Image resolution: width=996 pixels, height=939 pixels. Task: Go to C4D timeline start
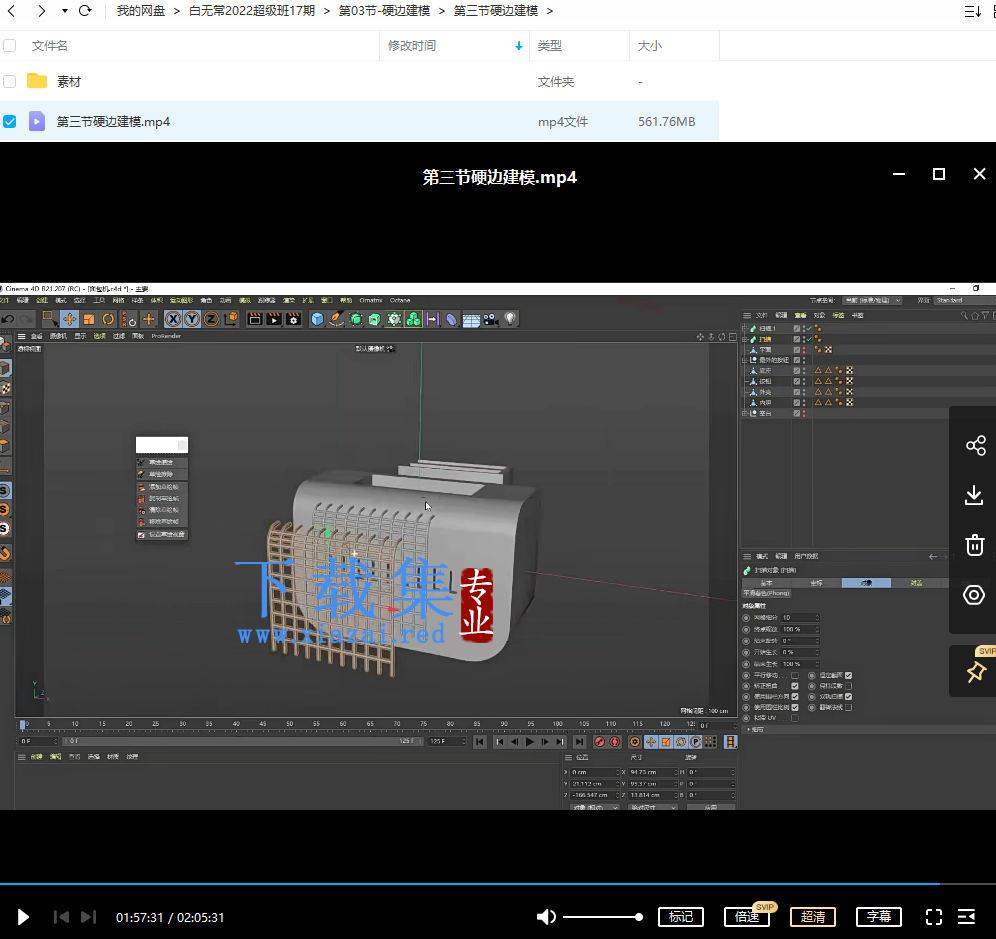click(x=480, y=741)
